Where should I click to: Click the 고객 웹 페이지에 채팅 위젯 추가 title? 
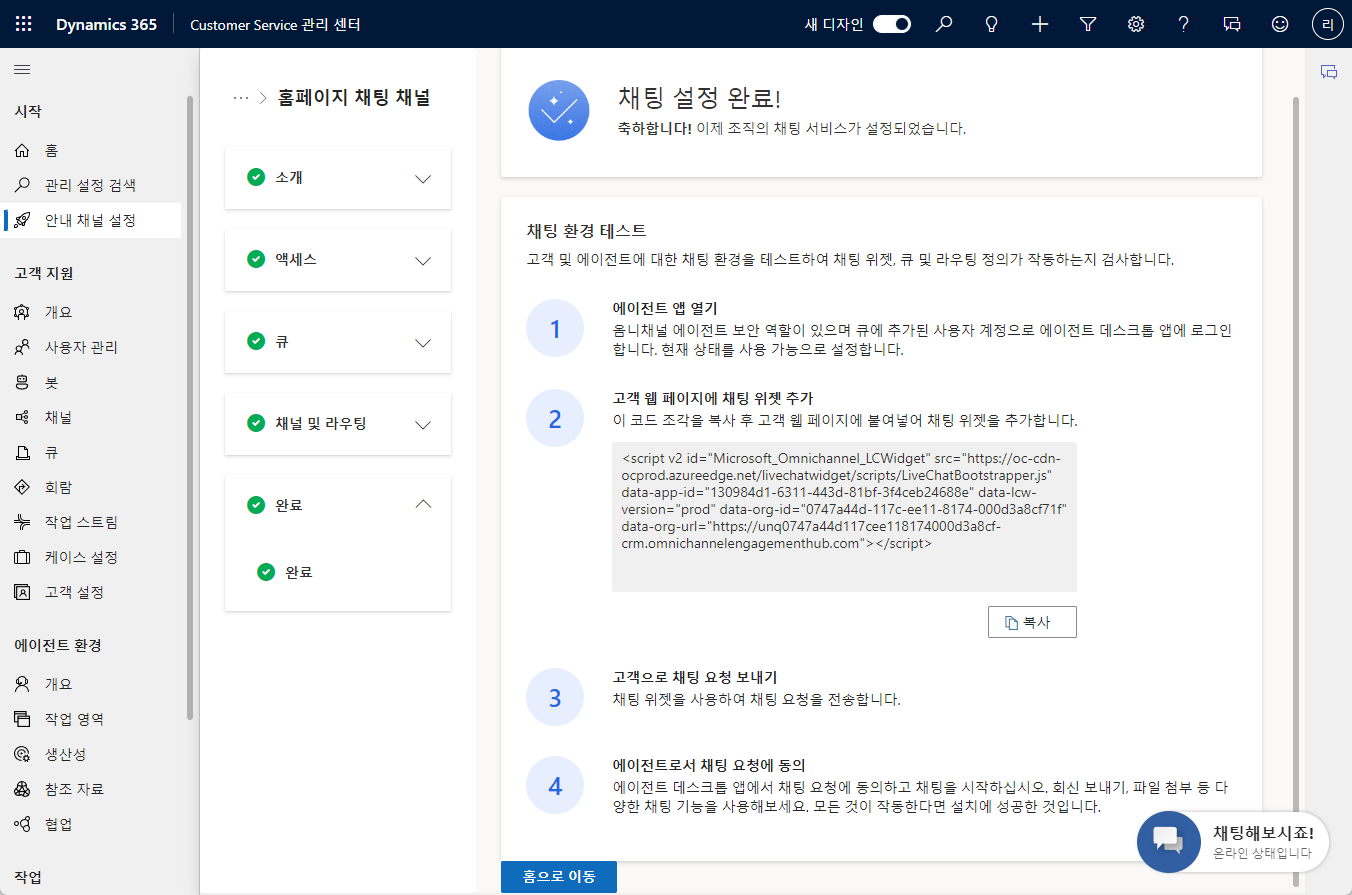click(x=712, y=398)
